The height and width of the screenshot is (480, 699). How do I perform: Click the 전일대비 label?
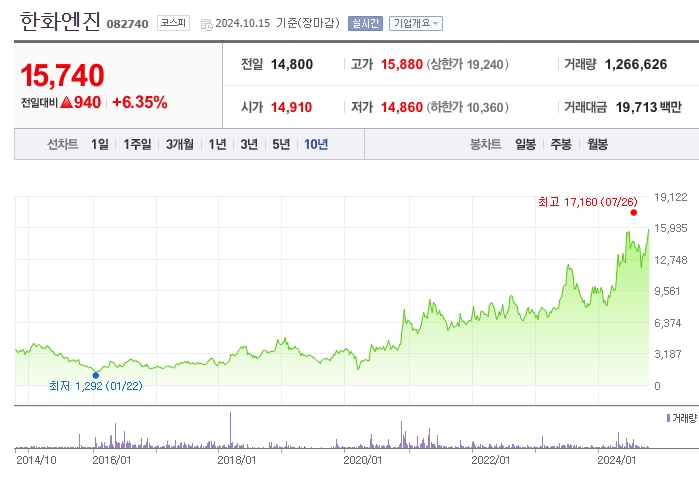point(39,103)
